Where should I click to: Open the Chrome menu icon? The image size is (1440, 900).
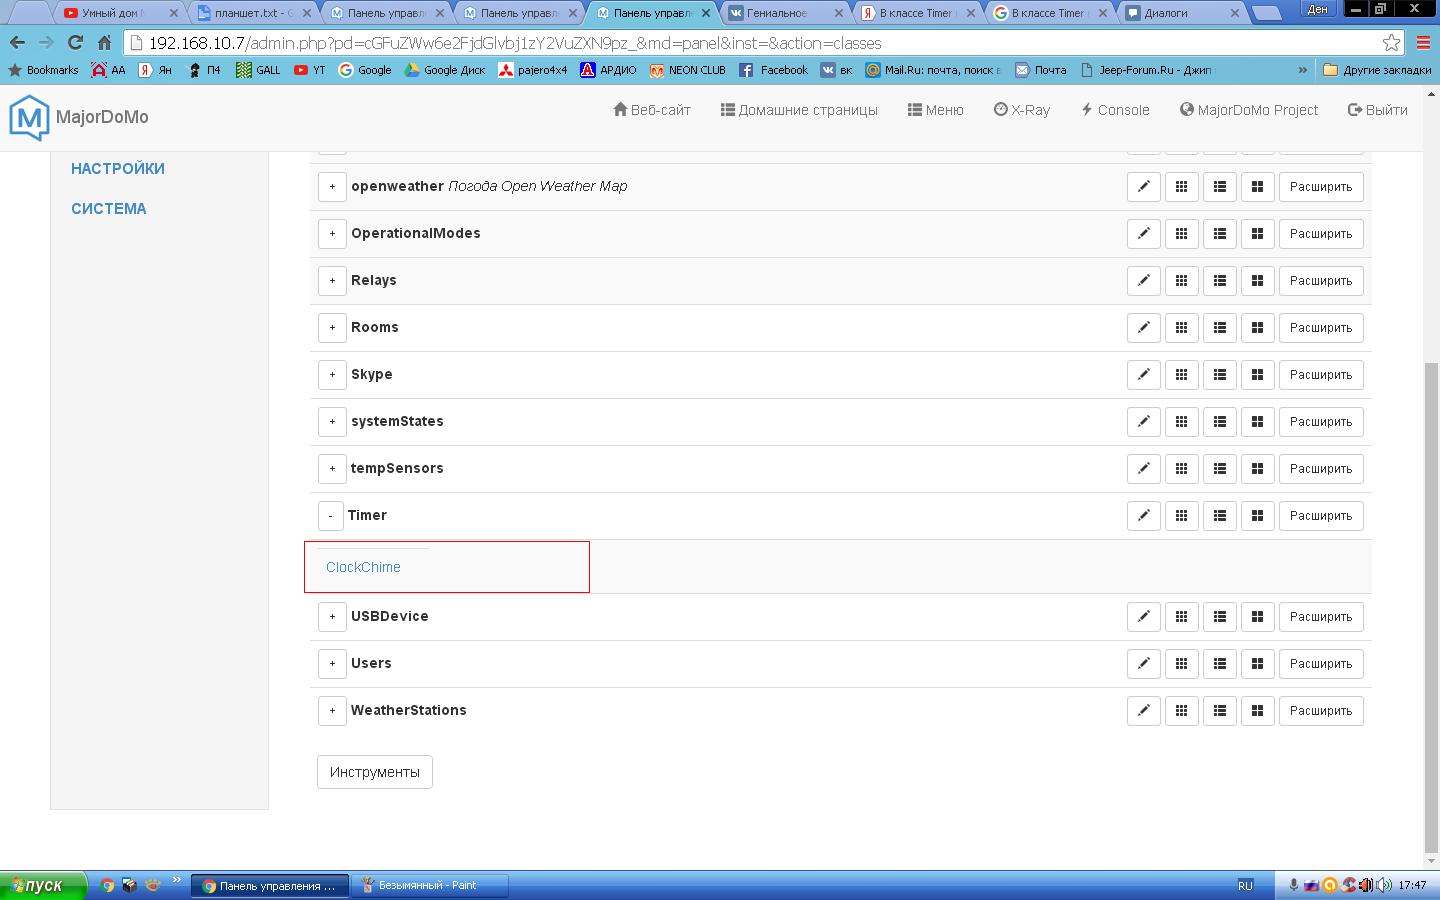coord(1423,43)
